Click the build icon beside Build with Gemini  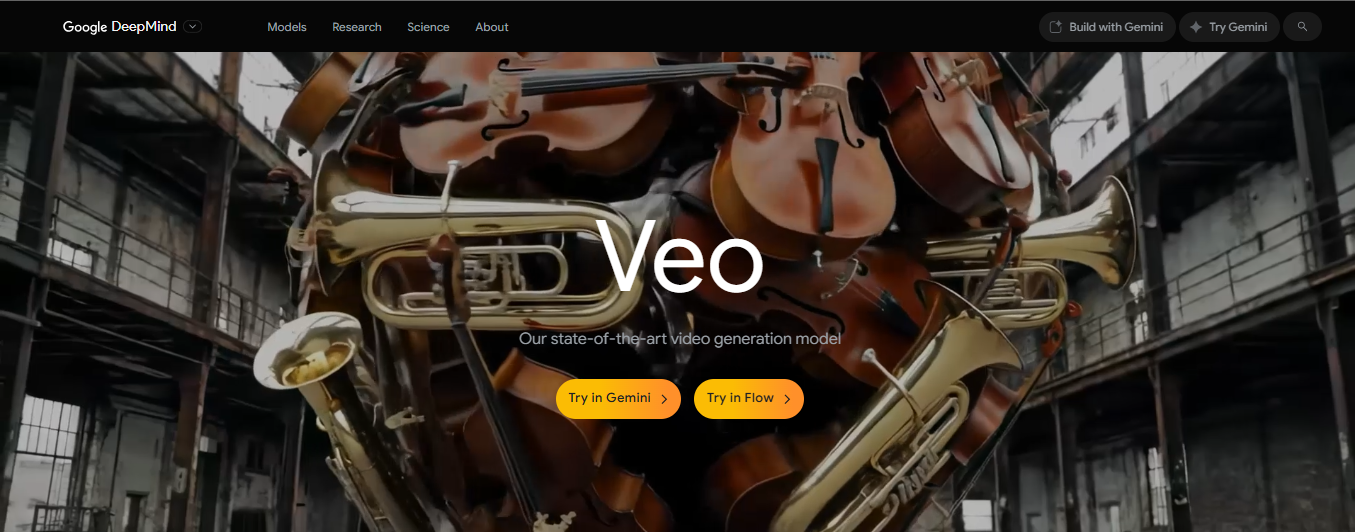pos(1056,27)
